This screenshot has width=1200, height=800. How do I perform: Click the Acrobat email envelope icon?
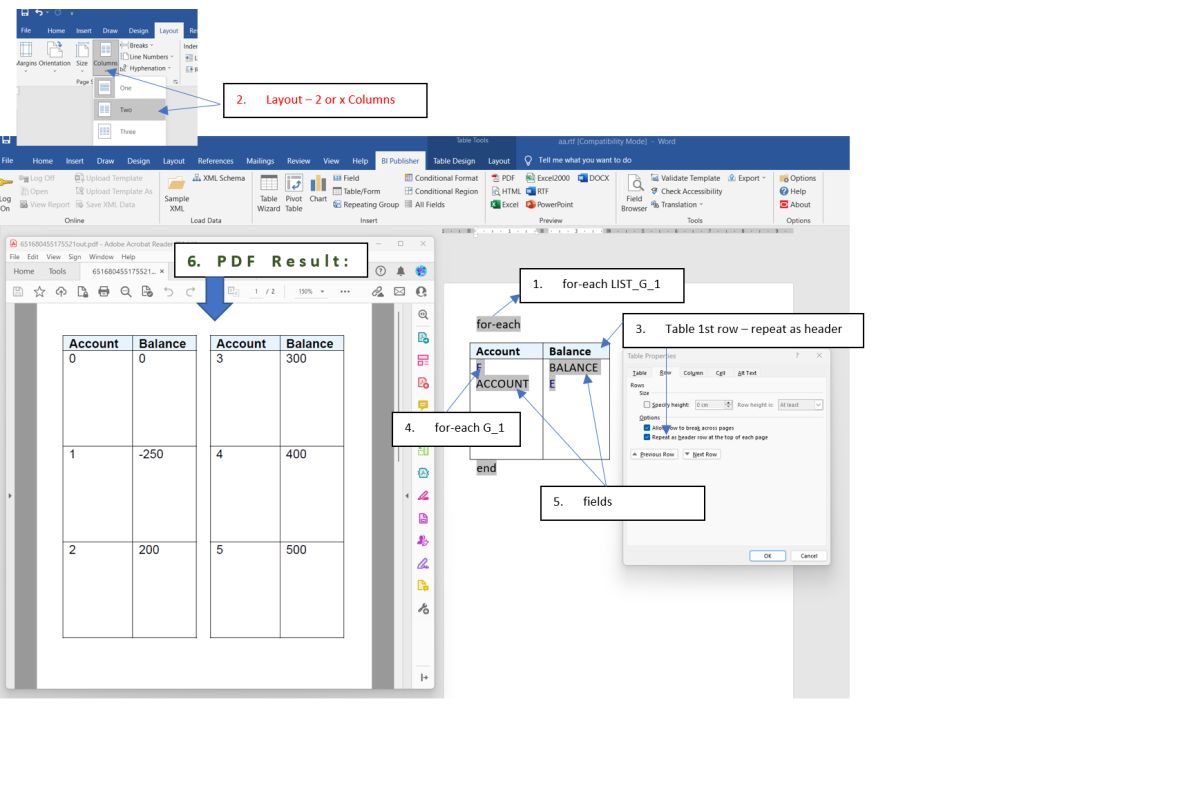(399, 291)
